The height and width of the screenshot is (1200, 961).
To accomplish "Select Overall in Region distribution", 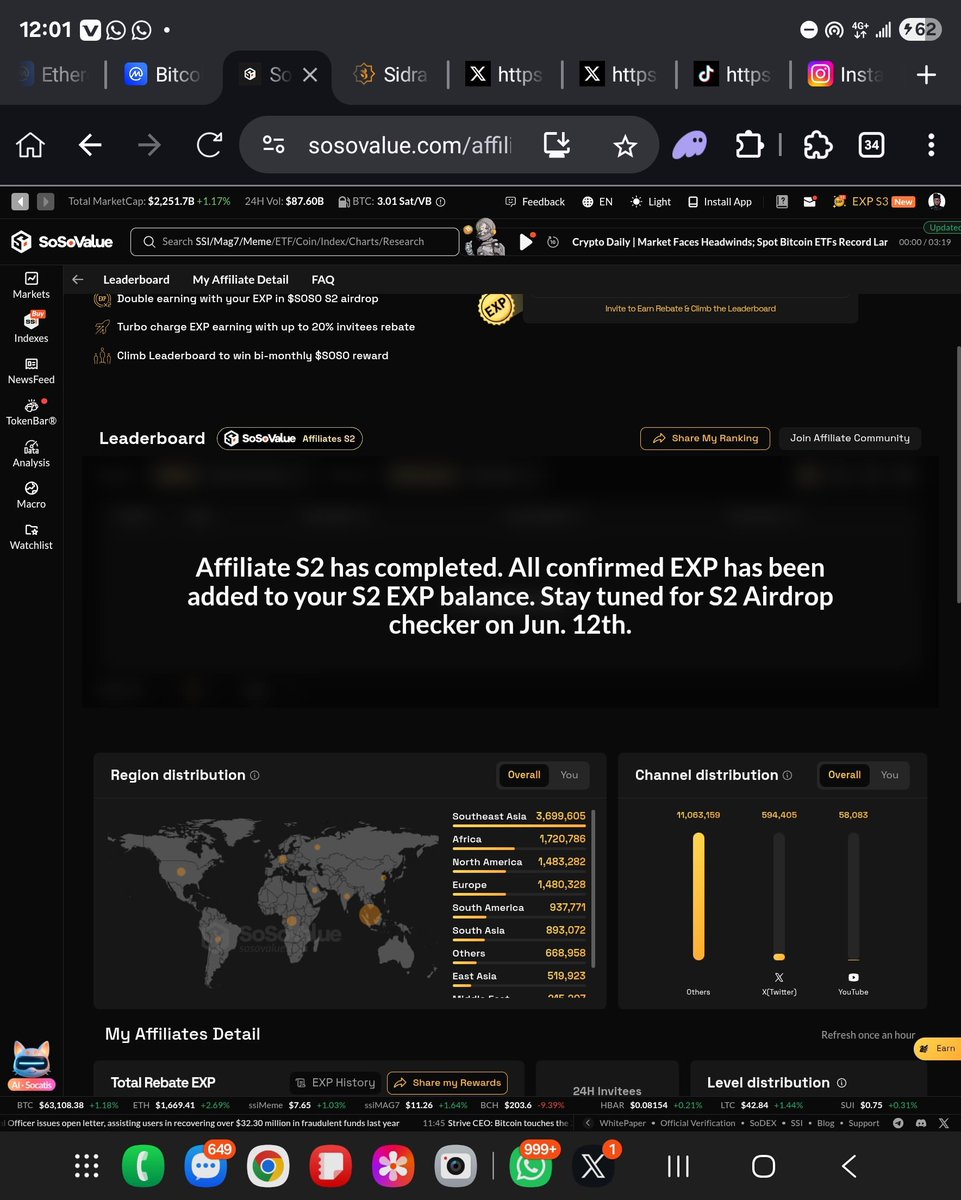I will 524,775.
